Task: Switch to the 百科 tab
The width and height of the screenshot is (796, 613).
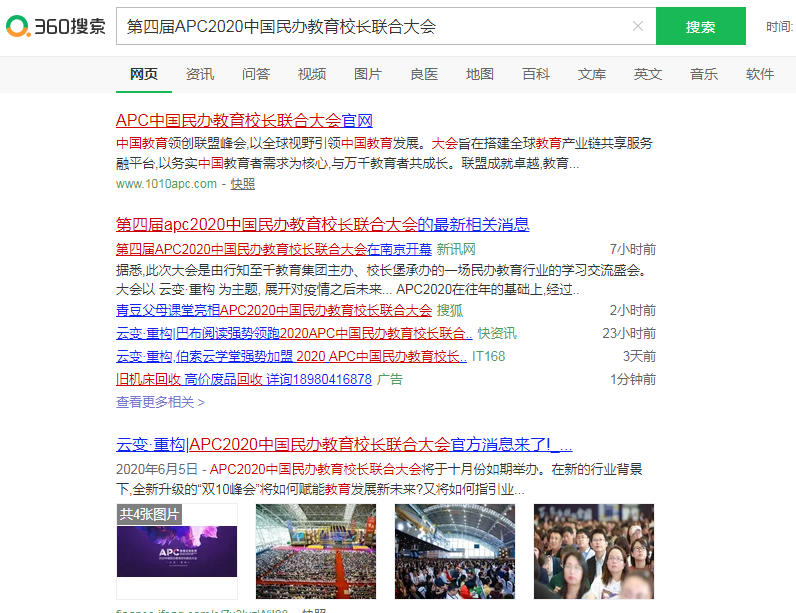Action: 536,74
